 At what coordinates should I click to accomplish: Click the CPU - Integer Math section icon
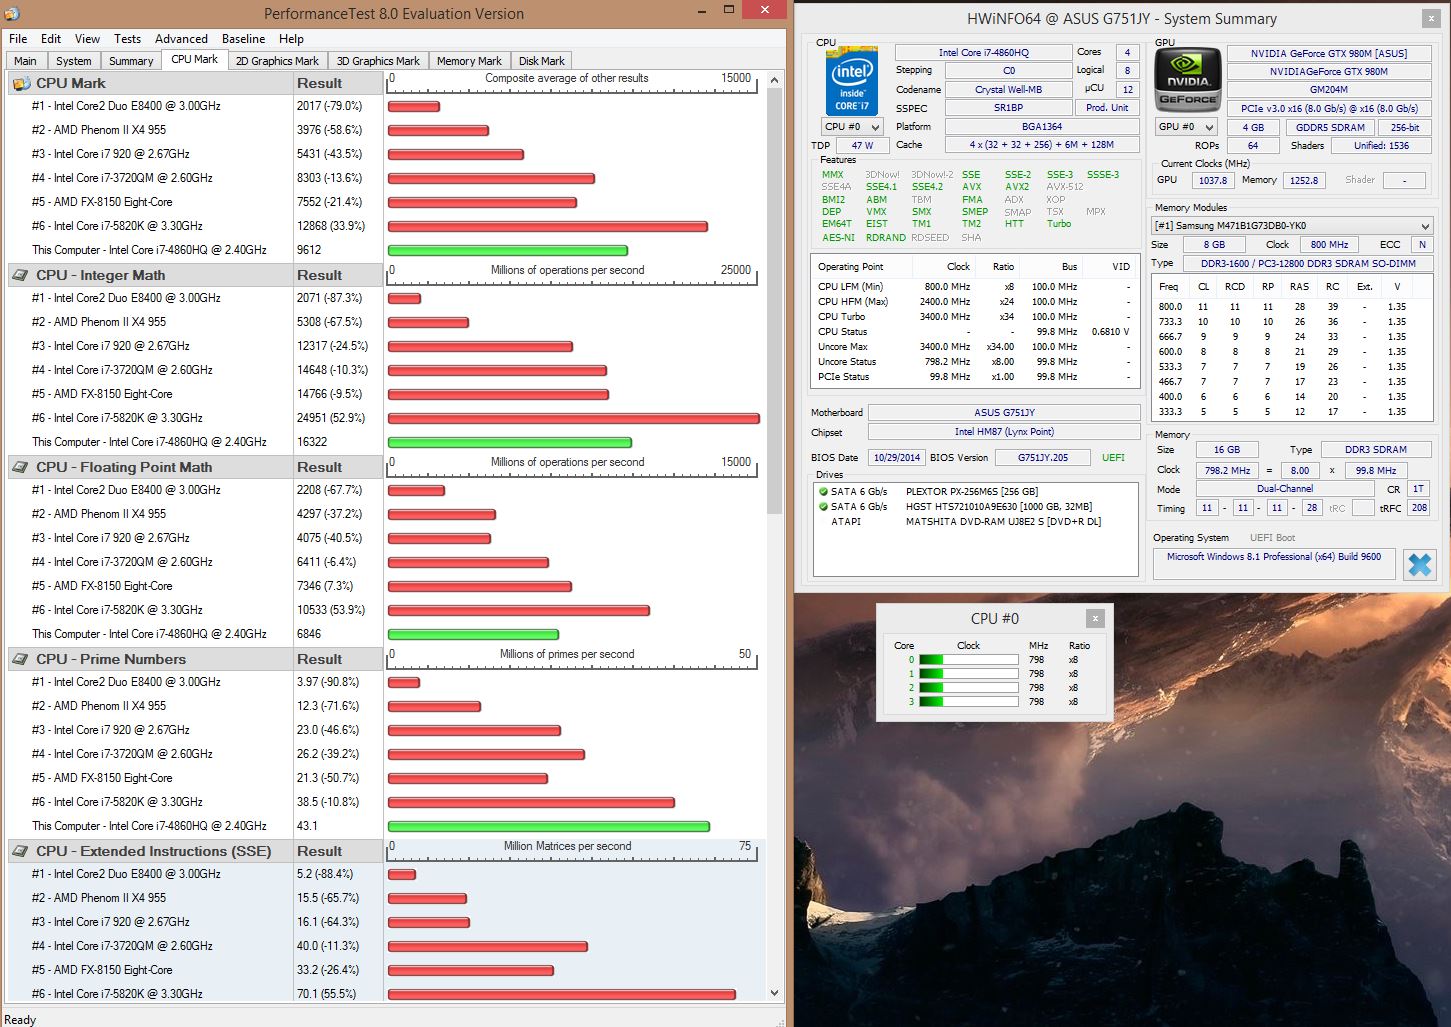click(x=20, y=275)
